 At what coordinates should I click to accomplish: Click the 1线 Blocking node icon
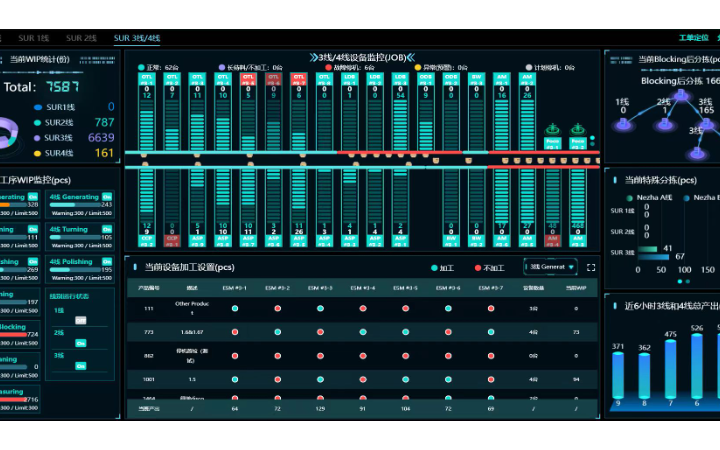(623, 123)
